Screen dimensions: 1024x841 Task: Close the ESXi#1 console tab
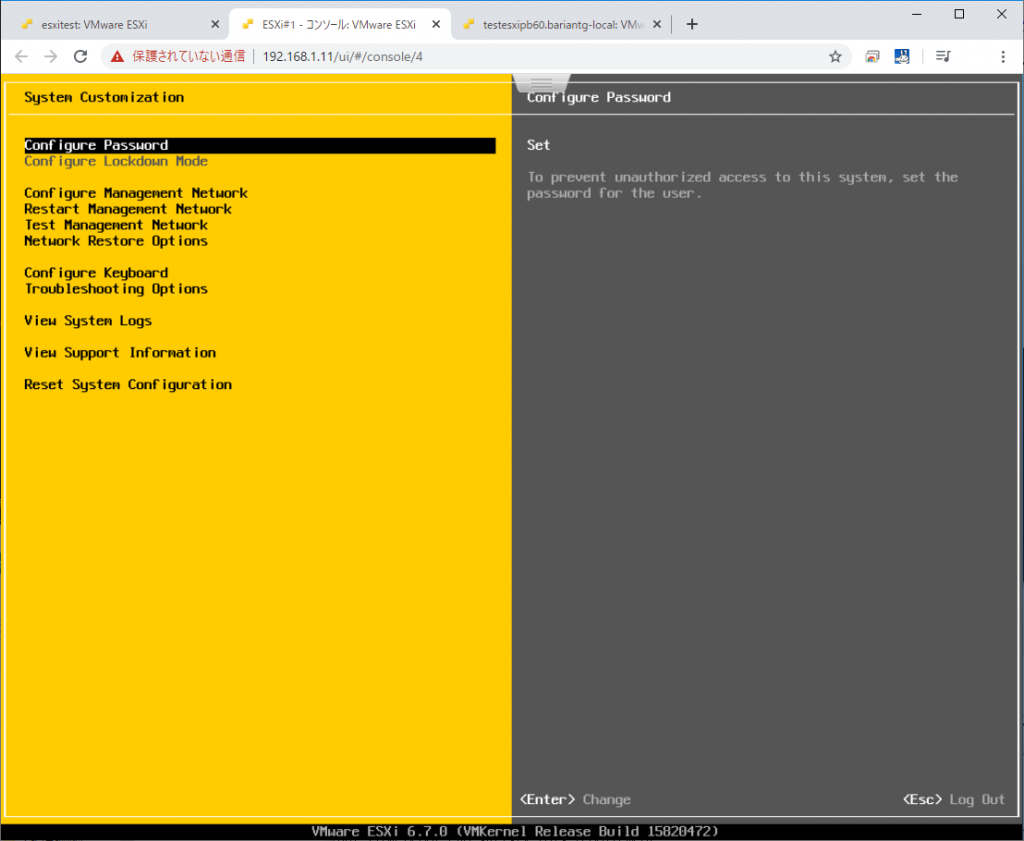tap(436, 25)
